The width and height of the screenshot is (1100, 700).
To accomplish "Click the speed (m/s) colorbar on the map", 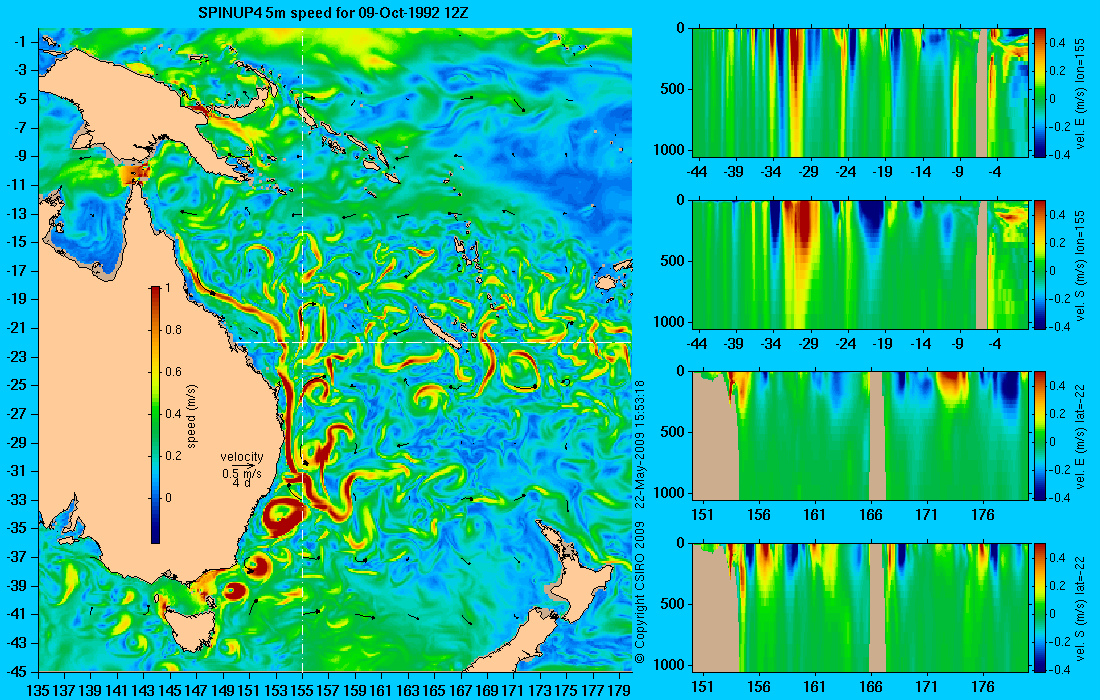I will coord(155,414).
